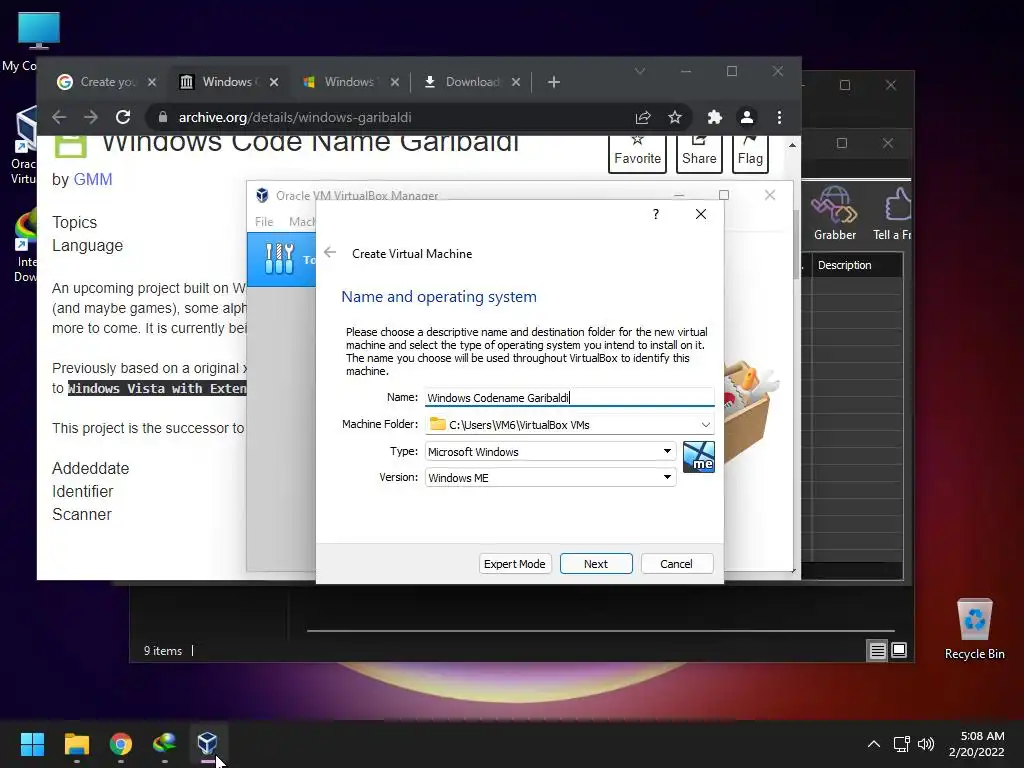
Task: Click the help question mark in dialog
Action: (x=656, y=214)
